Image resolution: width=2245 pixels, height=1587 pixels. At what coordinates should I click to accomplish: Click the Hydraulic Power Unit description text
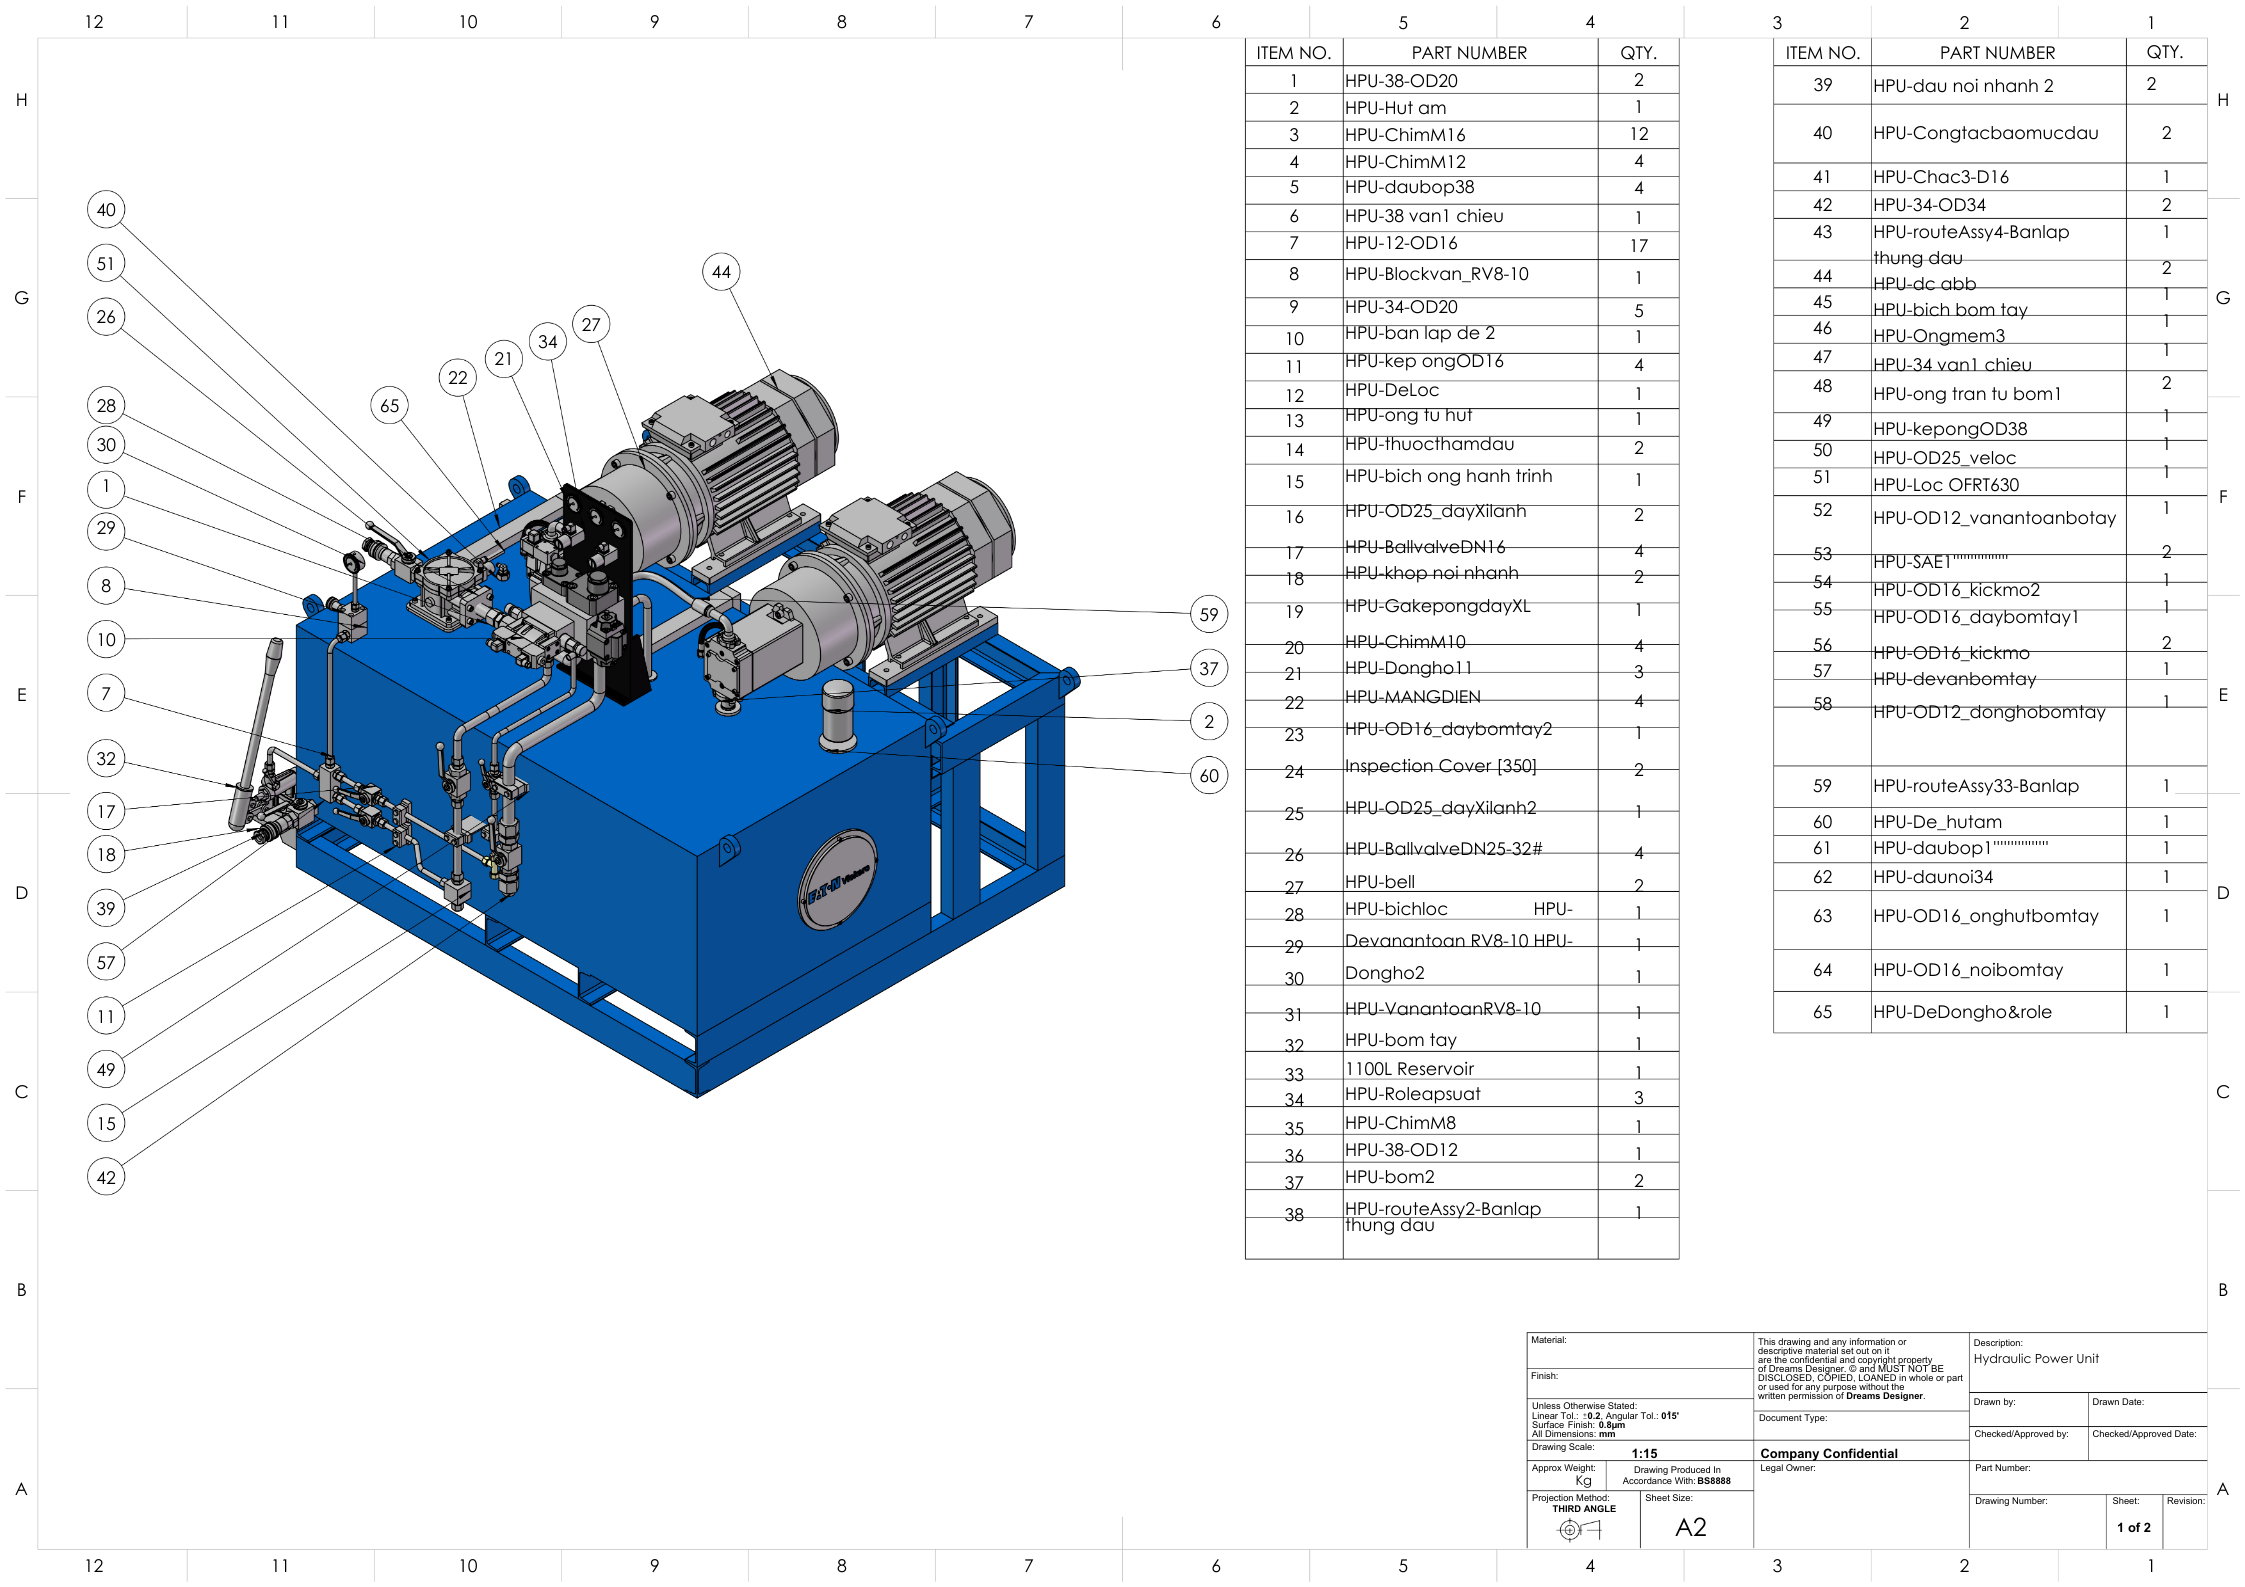(2035, 1358)
